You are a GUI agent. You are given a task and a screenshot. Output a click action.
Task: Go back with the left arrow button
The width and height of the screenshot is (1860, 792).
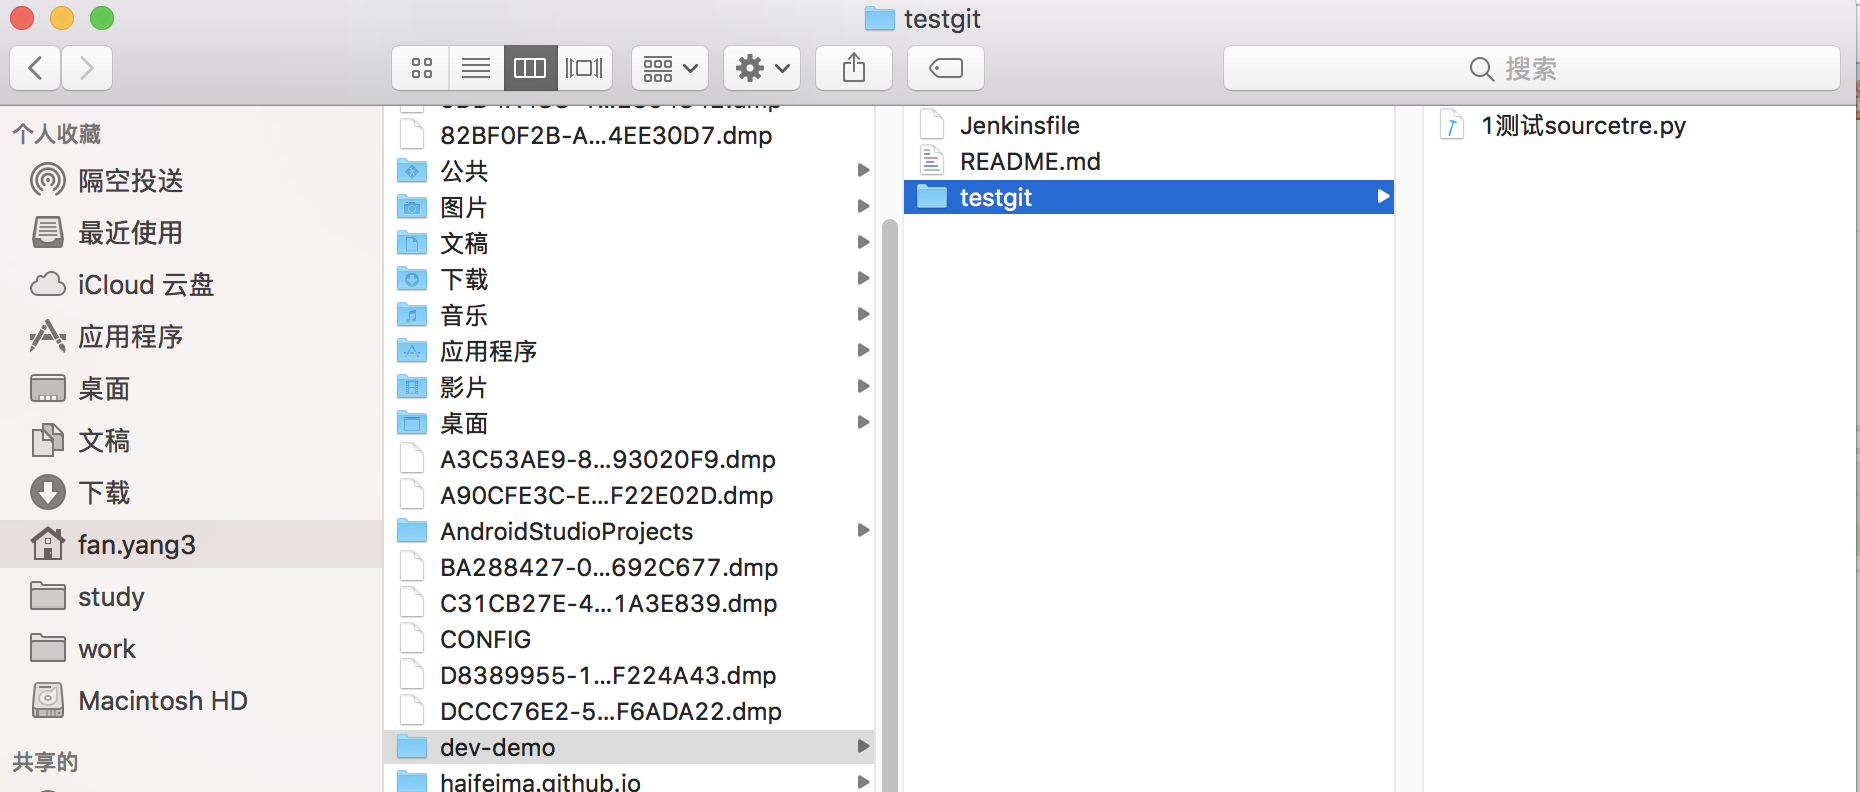click(36, 68)
